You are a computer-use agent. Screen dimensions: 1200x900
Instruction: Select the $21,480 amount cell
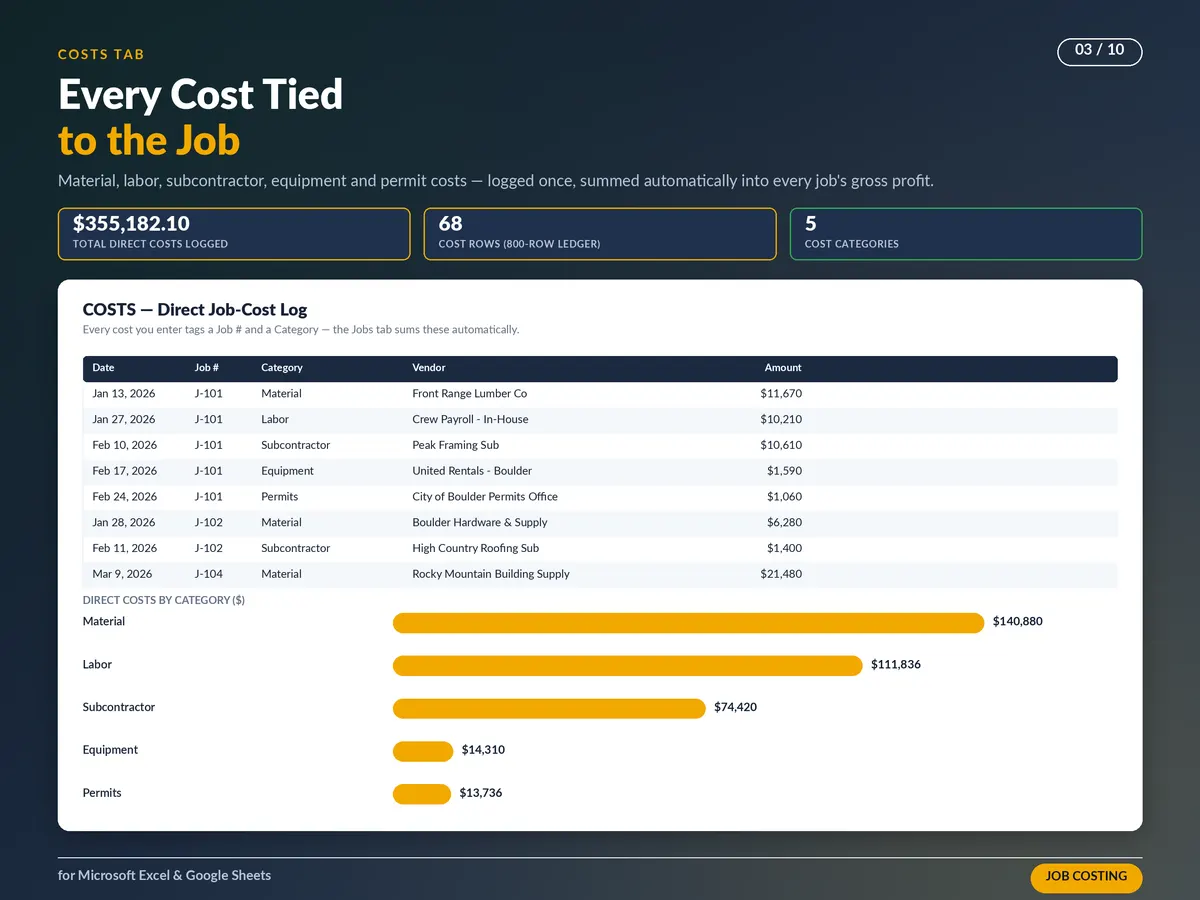click(x=781, y=574)
